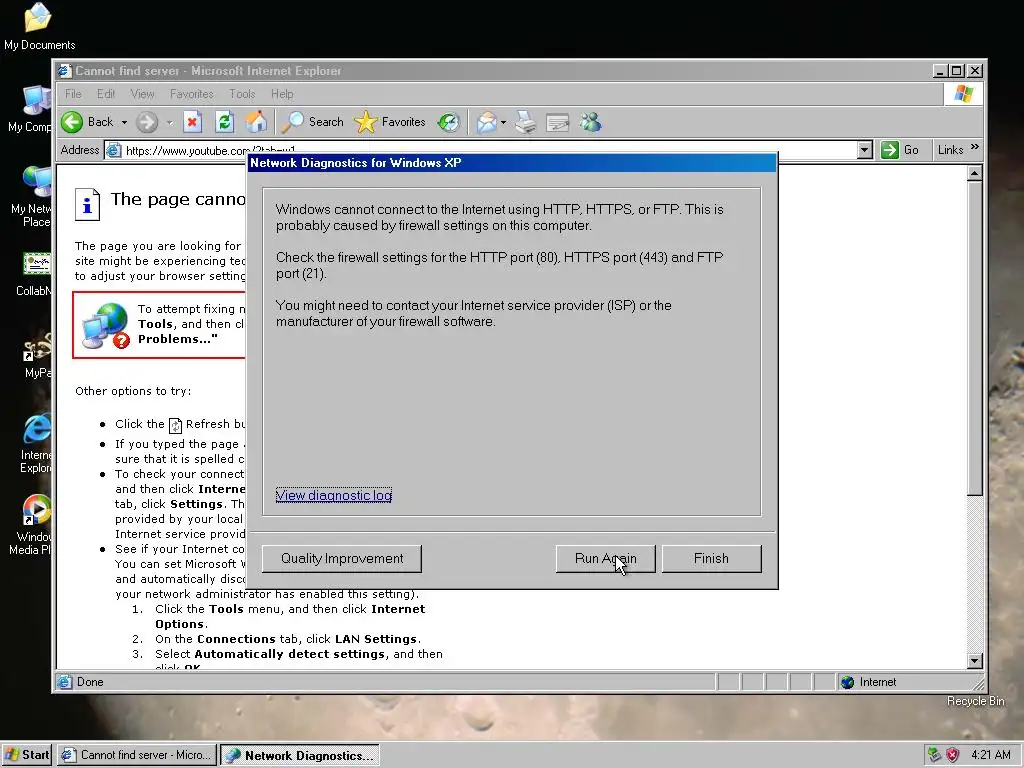Viewport: 1024px width, 768px height.
Task: Click the Forward arrow icon in Internet Explorer
Action: 147,122
